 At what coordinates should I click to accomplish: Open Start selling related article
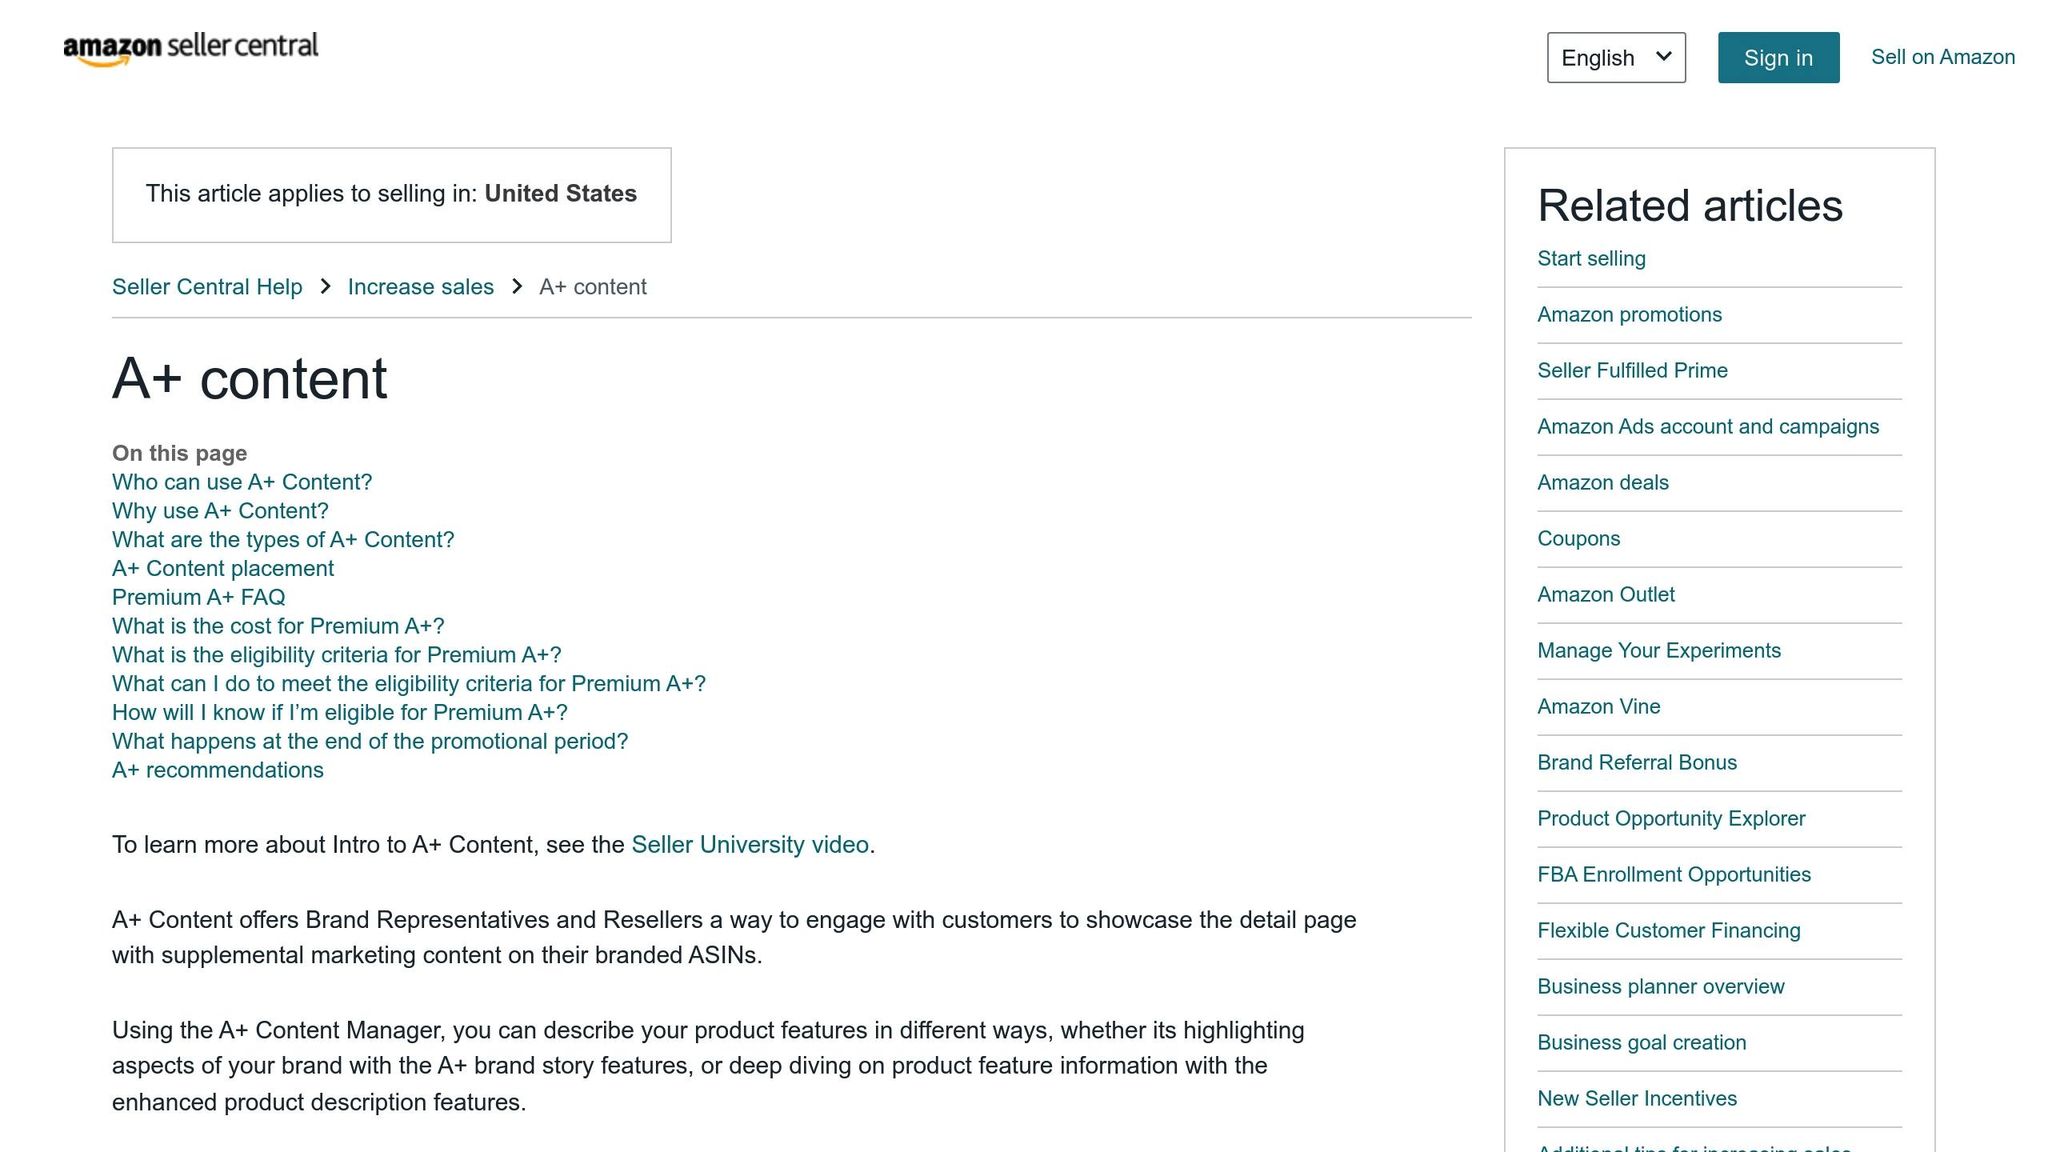pyautogui.click(x=1591, y=259)
